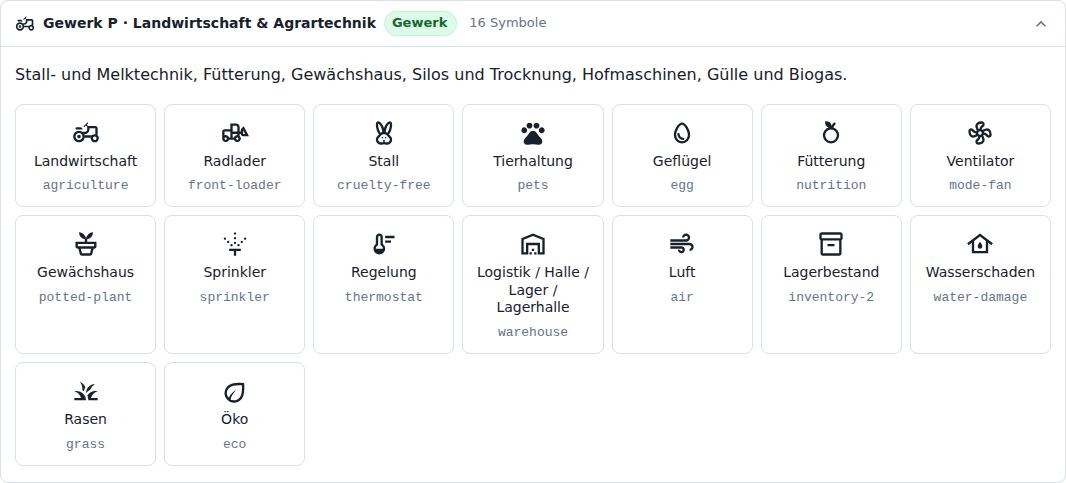Click the 'Tierhaltung' card title
This screenshot has width=1066, height=483.
533,161
